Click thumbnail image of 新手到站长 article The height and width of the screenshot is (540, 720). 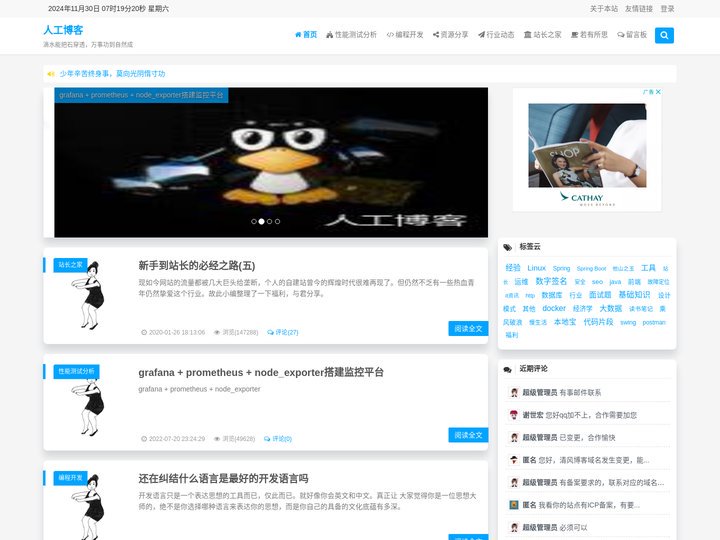(88, 295)
